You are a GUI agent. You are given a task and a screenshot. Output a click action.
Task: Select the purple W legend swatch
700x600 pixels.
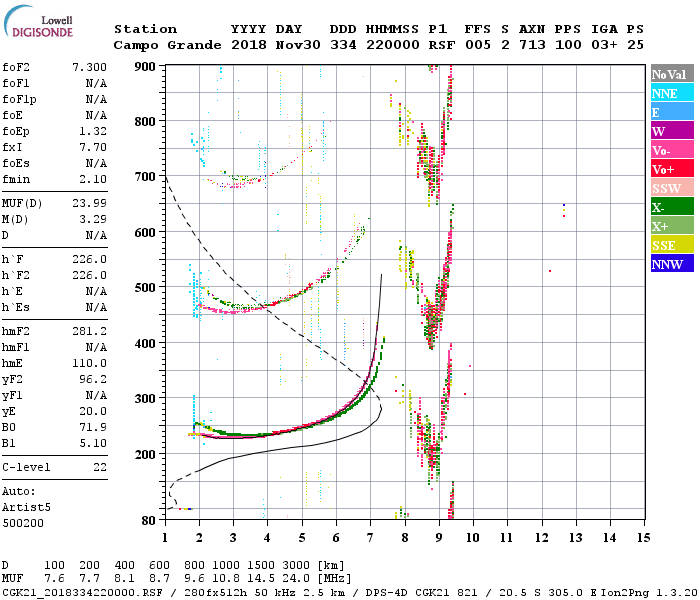[672, 131]
